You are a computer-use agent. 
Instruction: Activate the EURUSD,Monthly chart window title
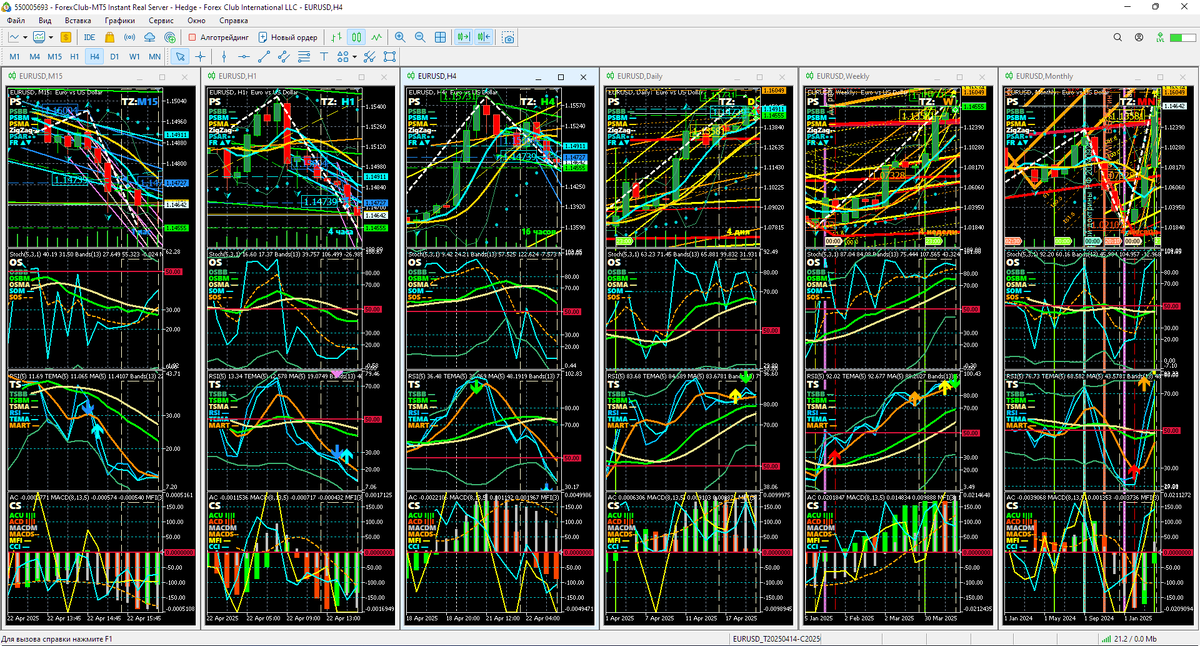tap(1045, 76)
